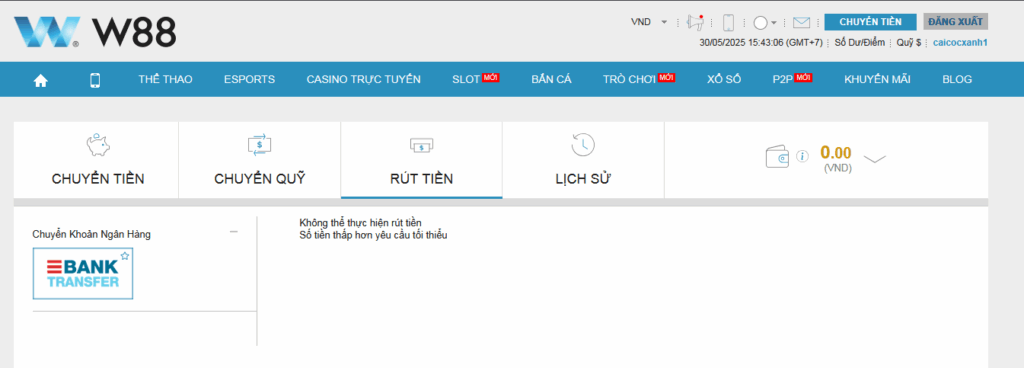1024x368 pixels.
Task: Click the blue Chuyển Tiền button
Action: 871,22
